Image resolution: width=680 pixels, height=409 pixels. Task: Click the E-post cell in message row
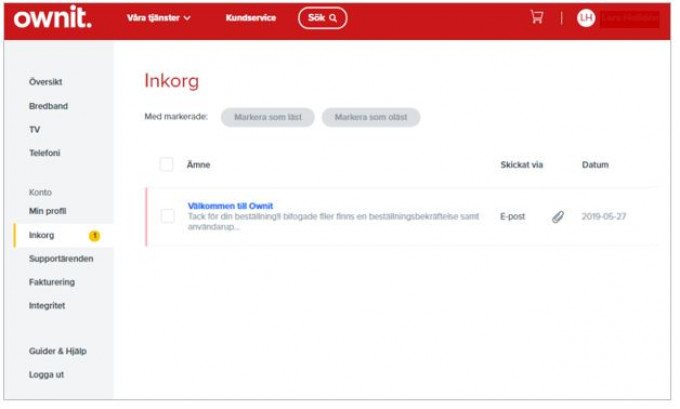click(512, 216)
